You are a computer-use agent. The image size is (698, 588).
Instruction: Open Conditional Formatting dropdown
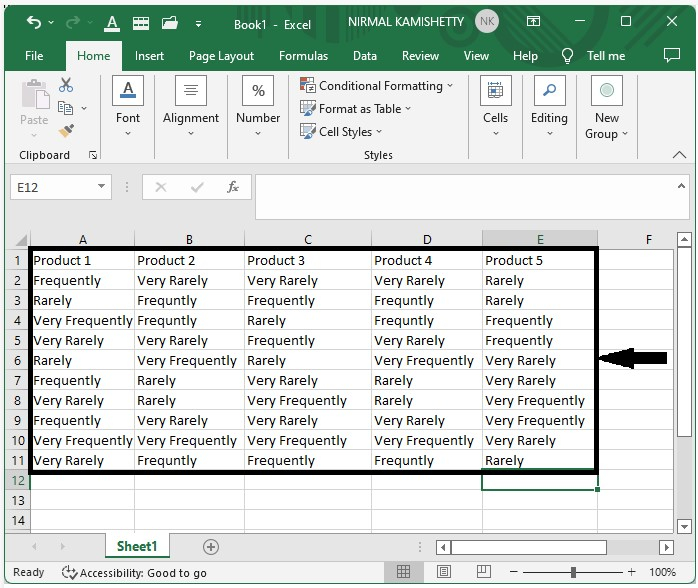(x=450, y=85)
